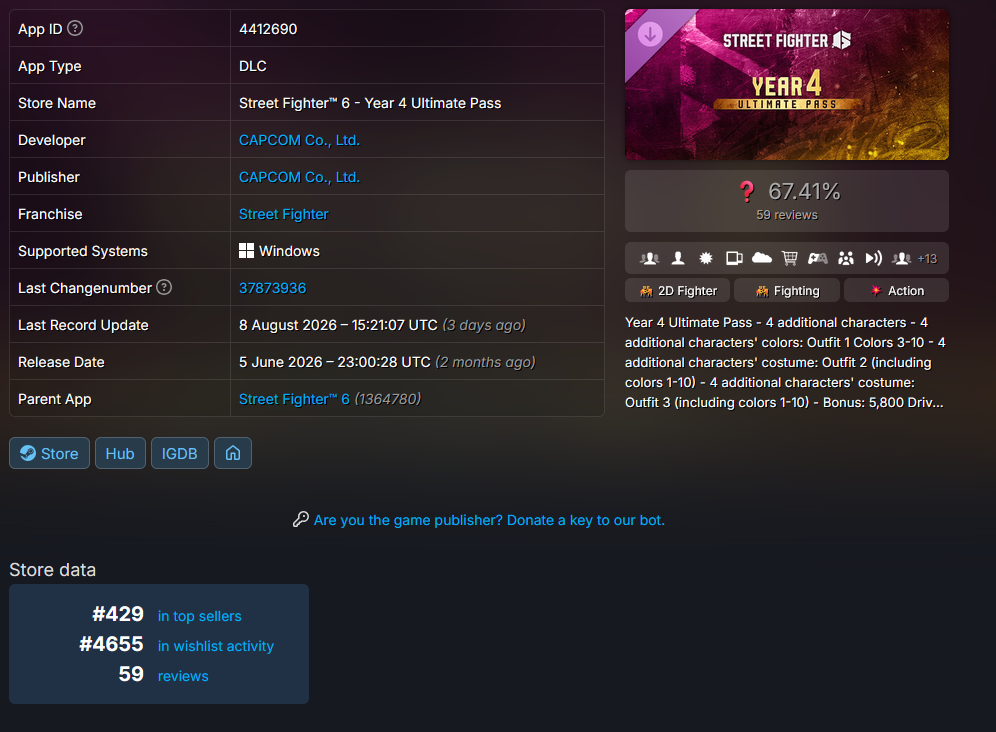
Task: Click the remote play screens category icon
Action: coord(734,258)
